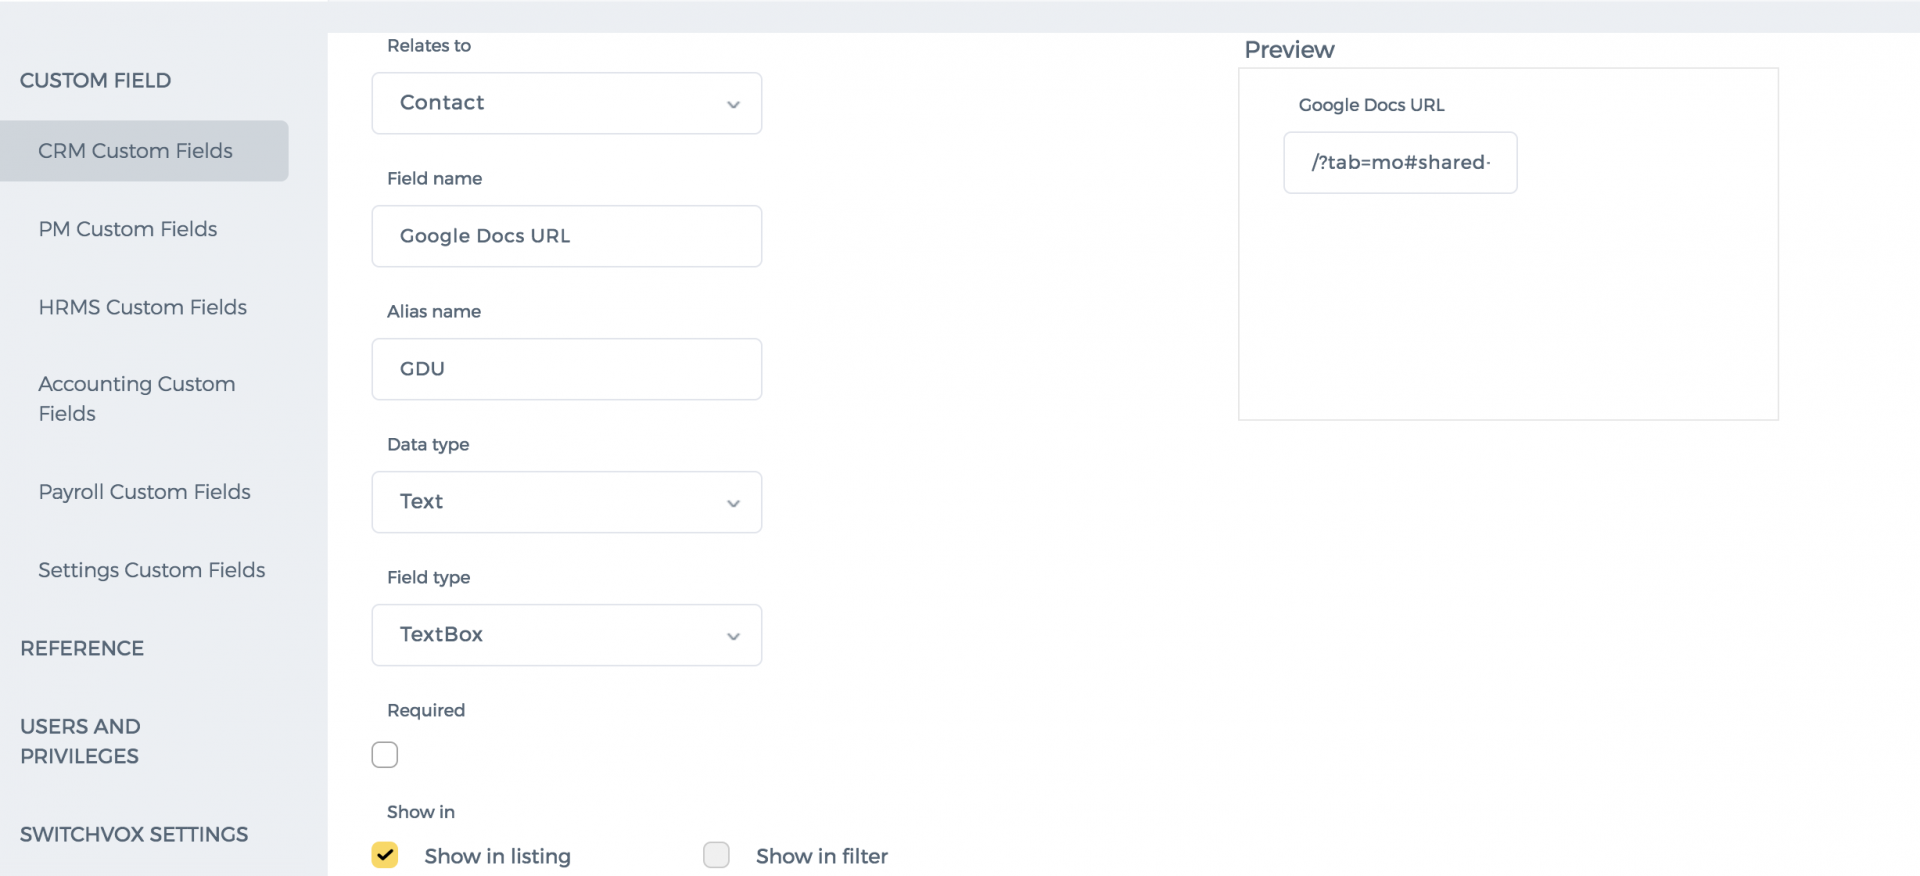
Task: Click the Alias name input with GDU
Action: pyautogui.click(x=567, y=369)
